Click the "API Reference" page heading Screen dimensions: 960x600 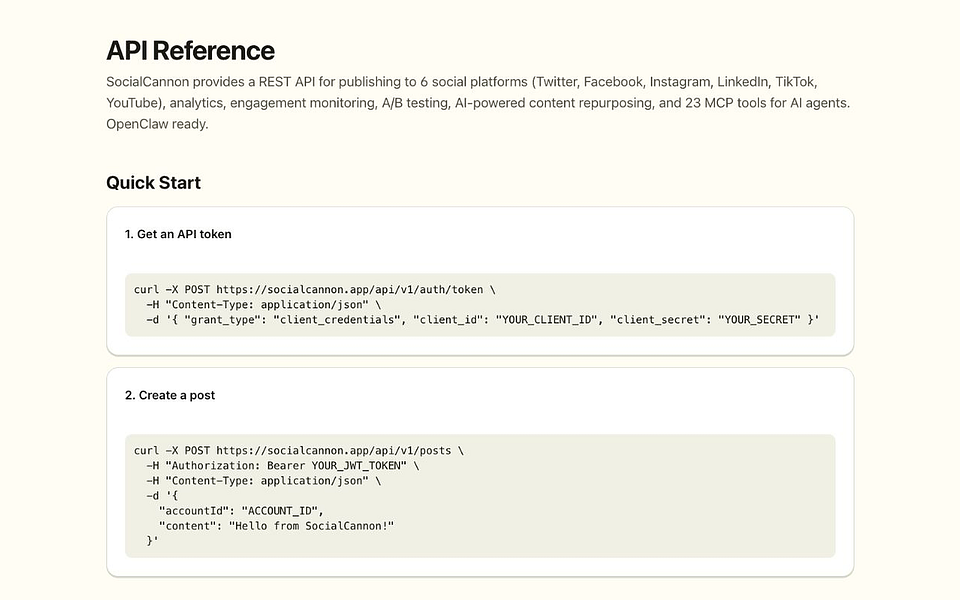(190, 51)
